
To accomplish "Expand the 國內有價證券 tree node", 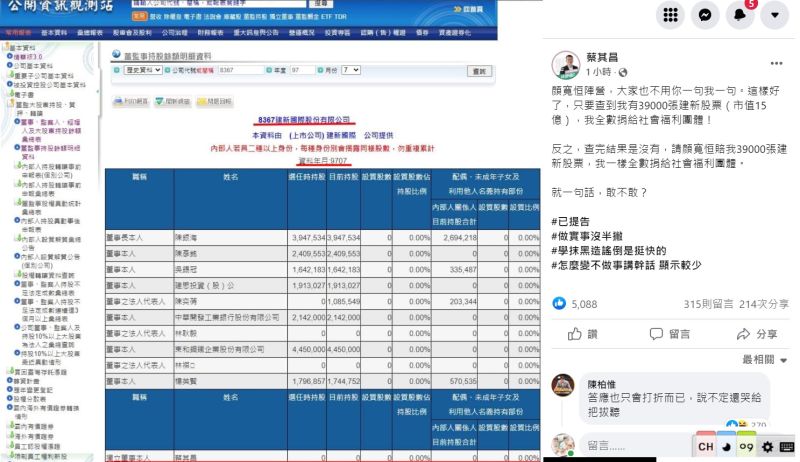I will tap(10, 426).
